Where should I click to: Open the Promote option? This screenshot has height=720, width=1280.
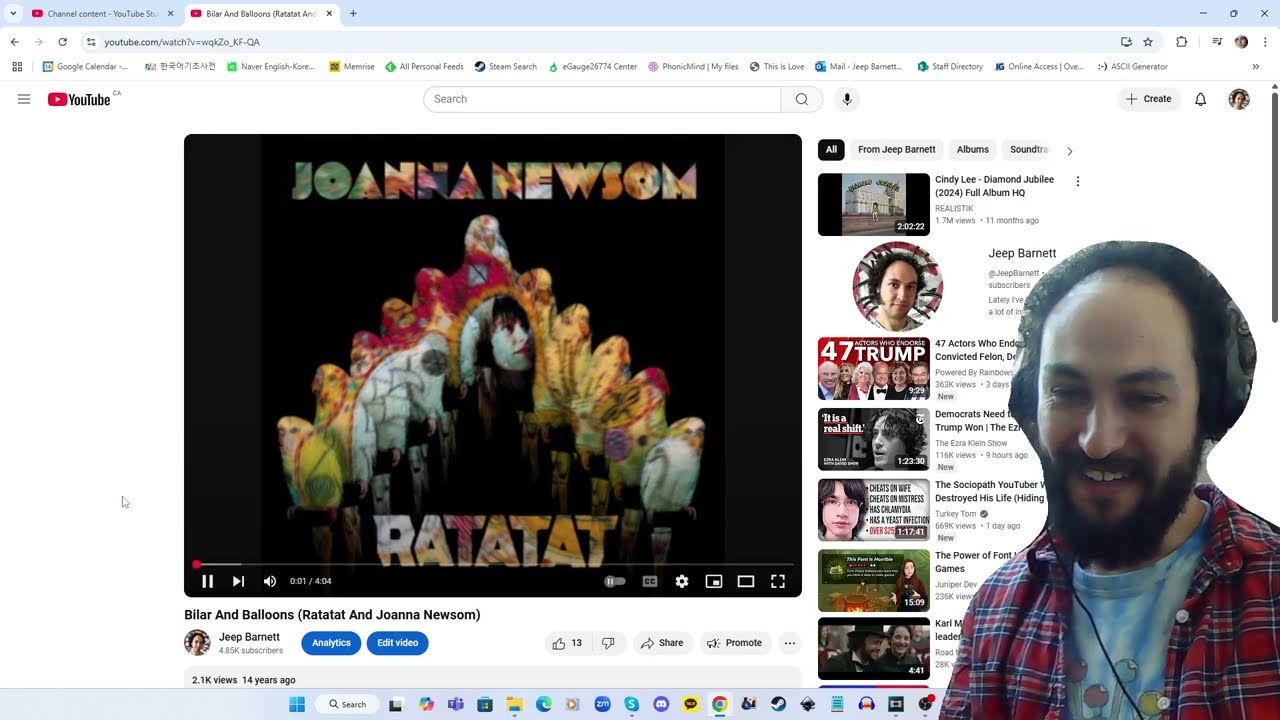(735, 643)
